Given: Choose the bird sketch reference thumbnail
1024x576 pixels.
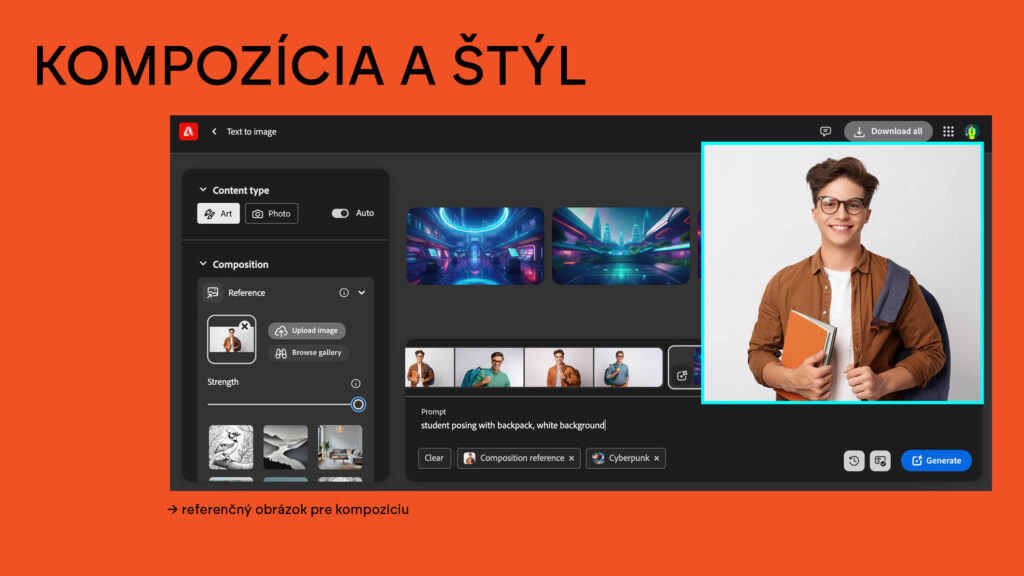Looking at the screenshot, I should point(231,447).
